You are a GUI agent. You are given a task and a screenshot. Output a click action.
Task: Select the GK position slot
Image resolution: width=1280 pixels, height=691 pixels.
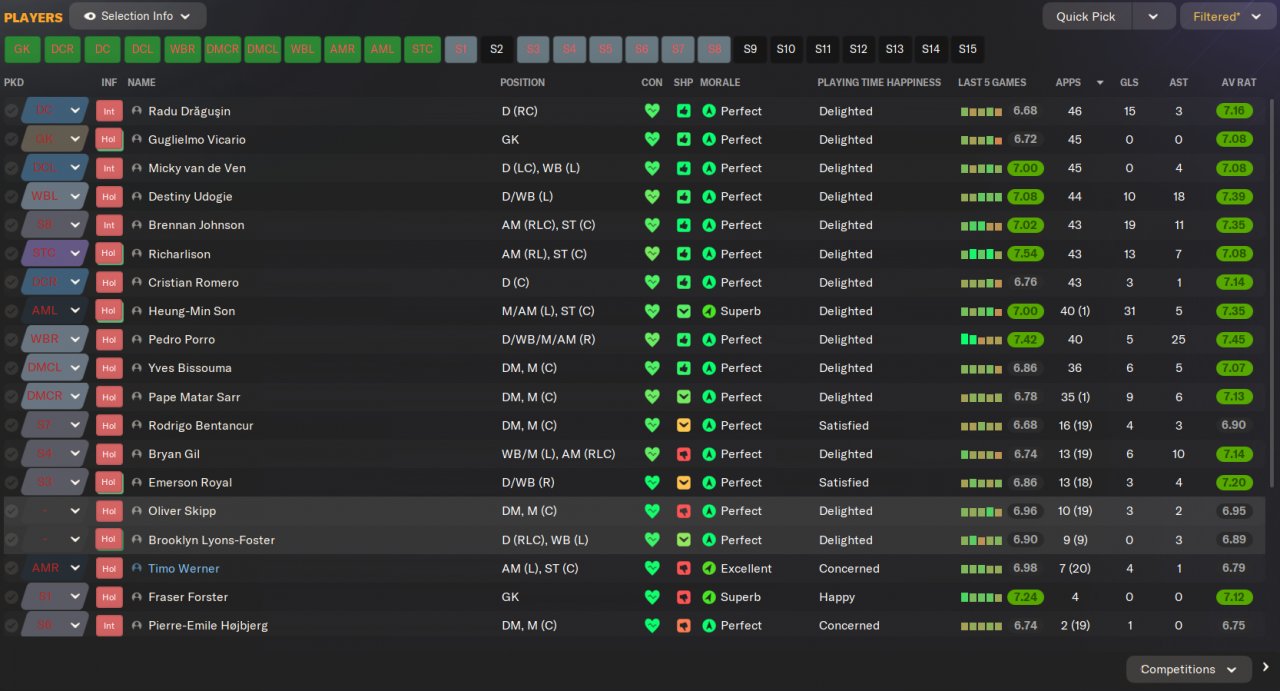[x=22, y=49]
